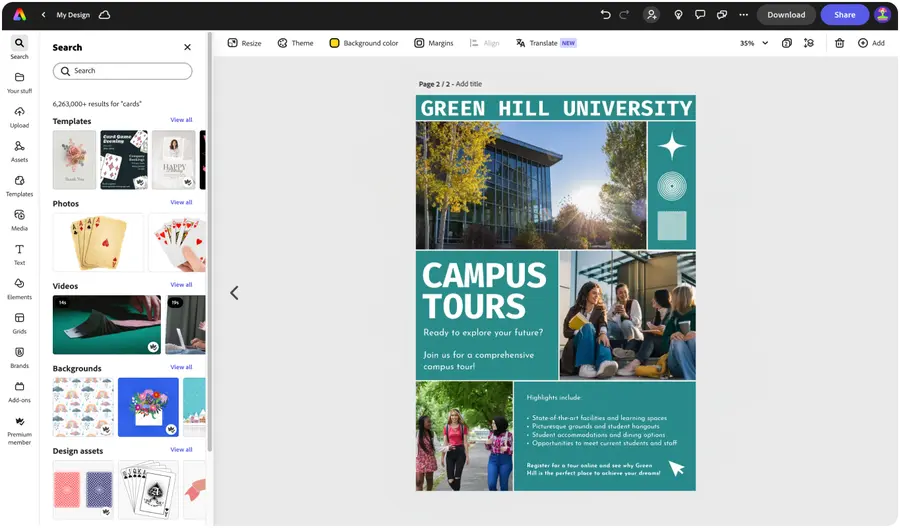
Task: Open the Brands panel
Action: (x=20, y=358)
